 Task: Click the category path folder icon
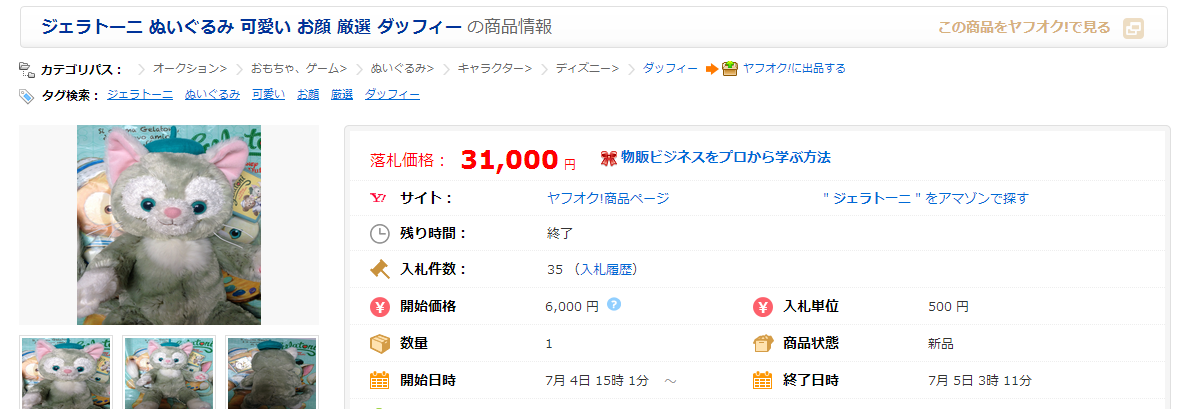coord(27,69)
